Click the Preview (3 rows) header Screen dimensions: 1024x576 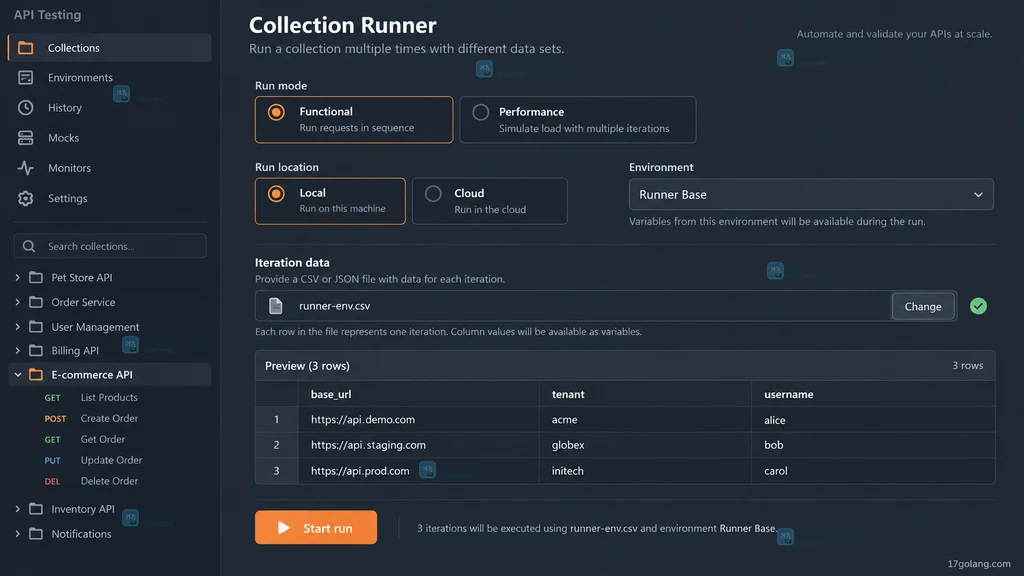(x=307, y=366)
